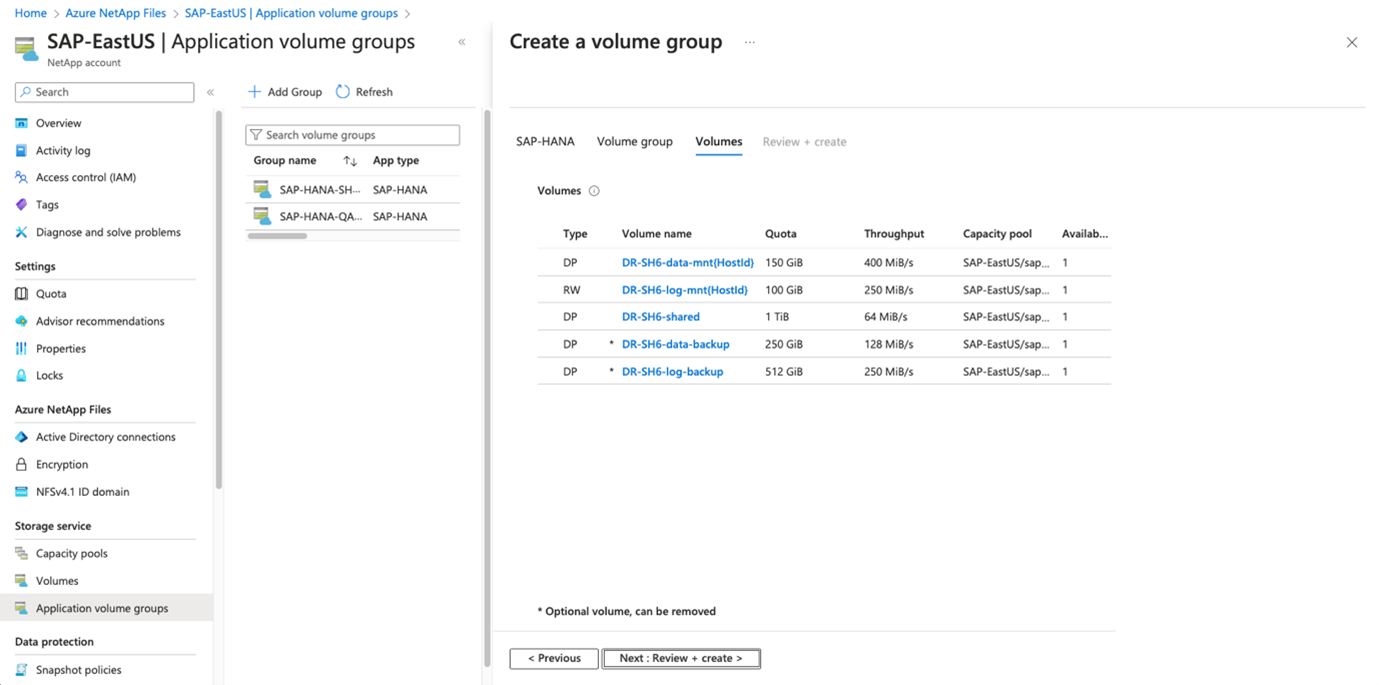Switch to the Volume group tab
The height and width of the screenshot is (685, 1379).
click(635, 142)
